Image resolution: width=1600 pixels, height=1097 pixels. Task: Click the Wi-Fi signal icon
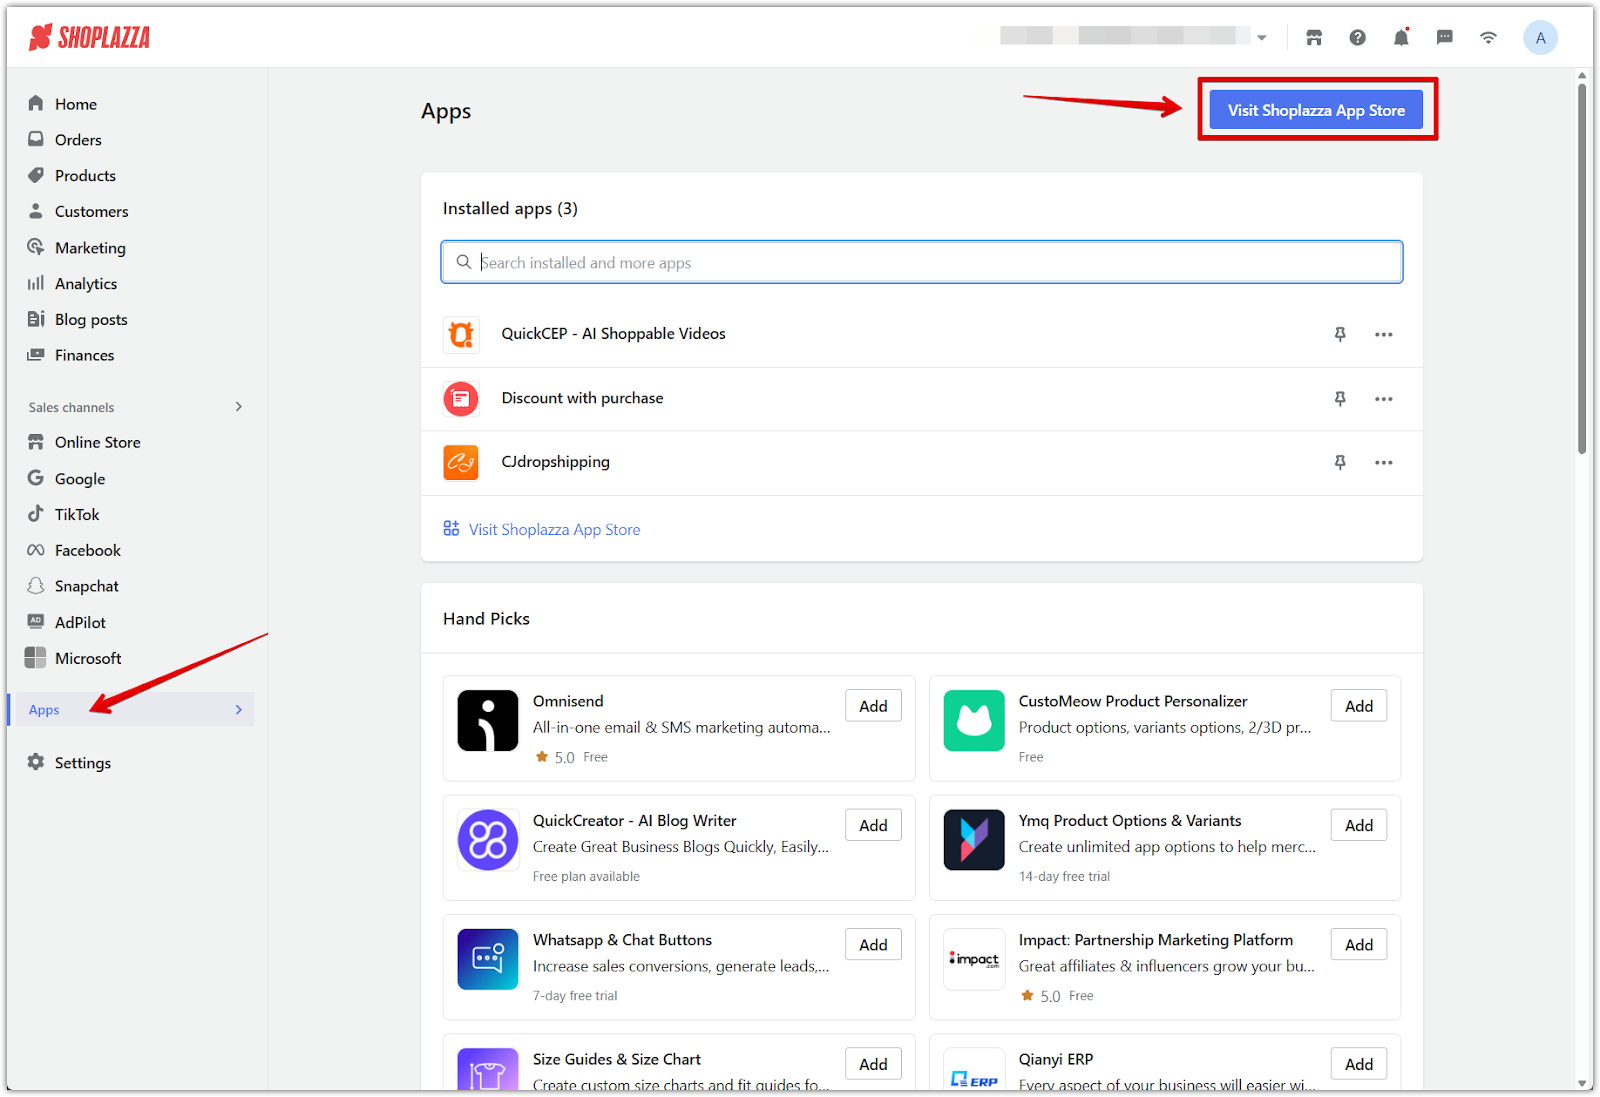click(1488, 38)
